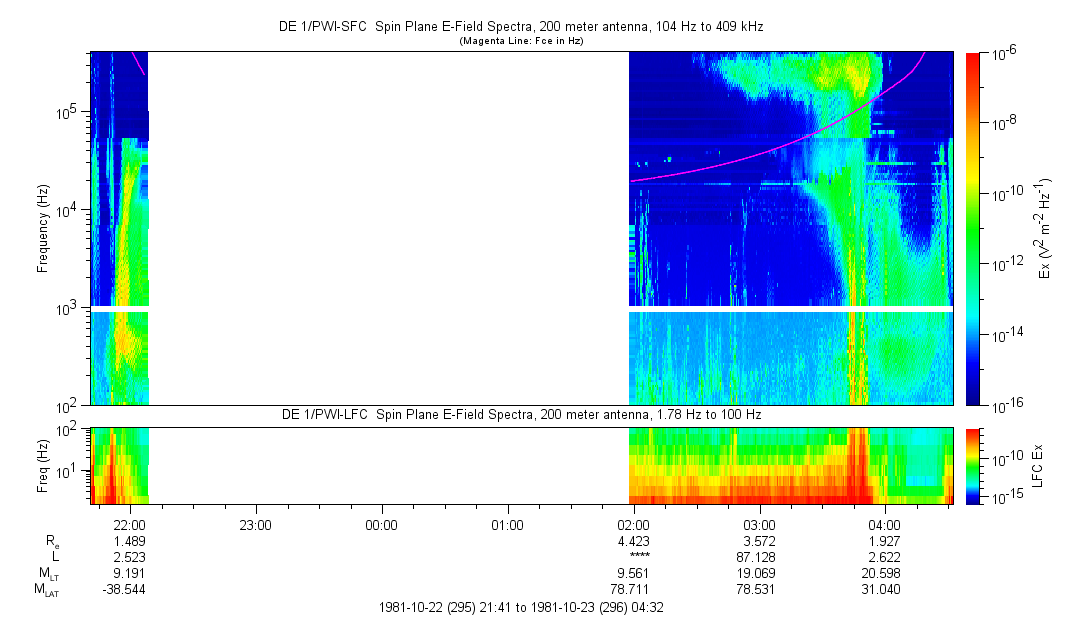Click the MLAT ephemeris row label
Image resolution: width=1083 pixels, height=620 pixels.
point(46,591)
